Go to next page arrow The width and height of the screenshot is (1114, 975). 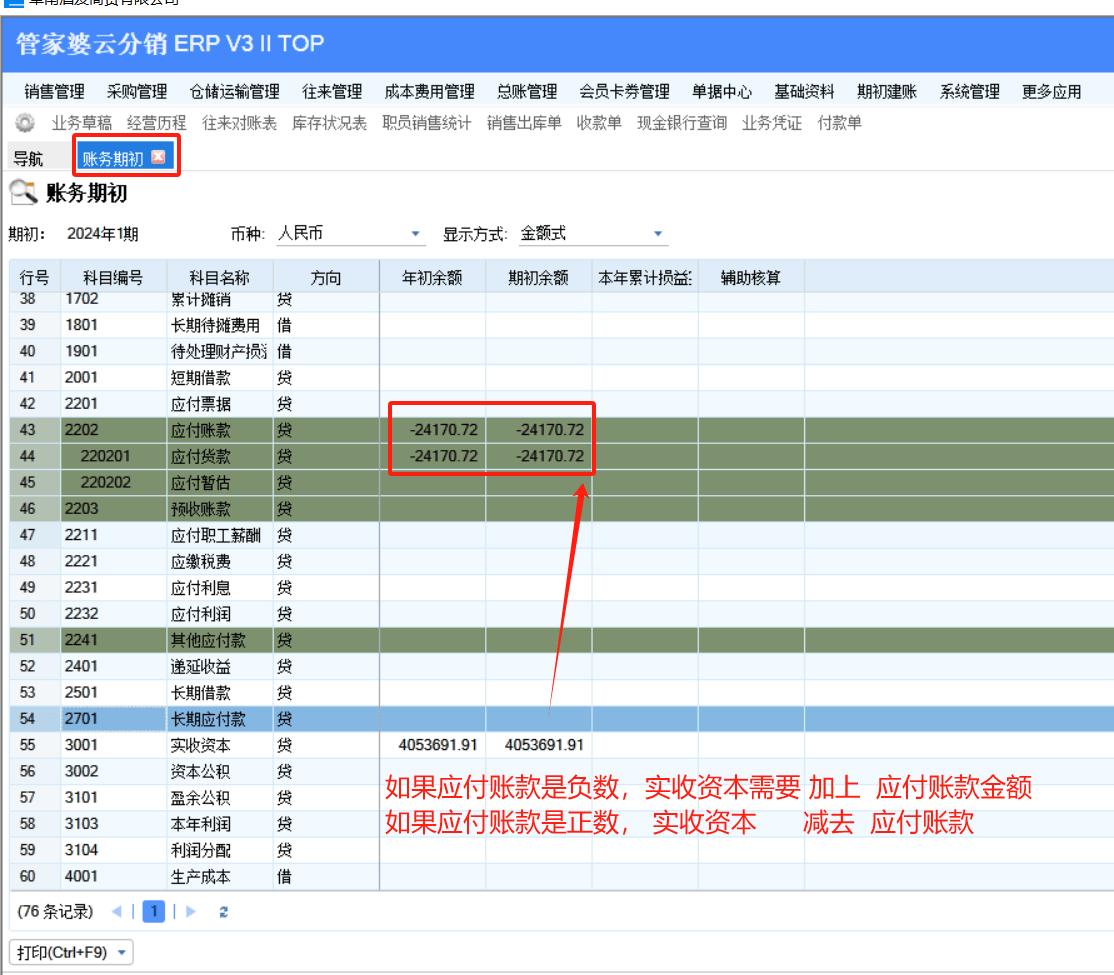click(x=190, y=911)
